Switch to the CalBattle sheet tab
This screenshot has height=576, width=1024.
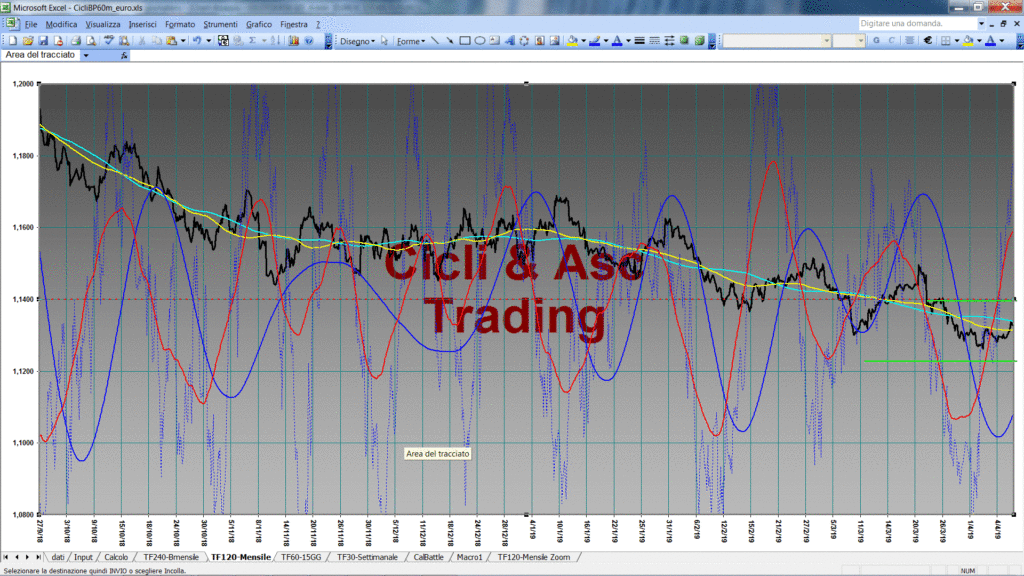coord(428,557)
